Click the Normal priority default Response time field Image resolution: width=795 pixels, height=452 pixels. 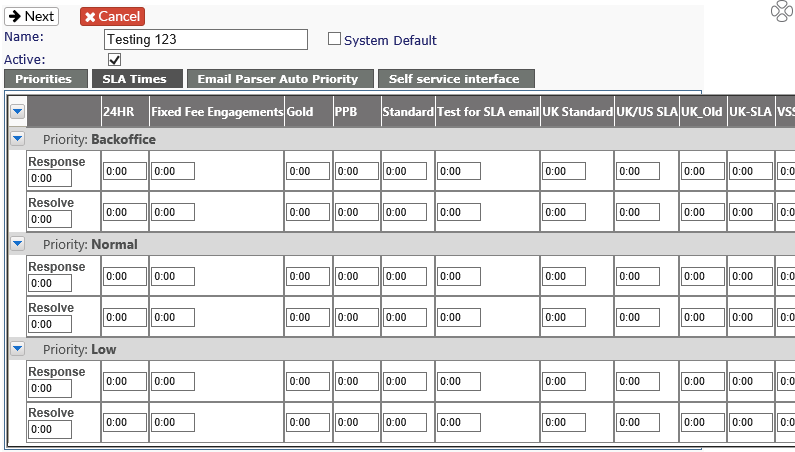tap(50, 283)
